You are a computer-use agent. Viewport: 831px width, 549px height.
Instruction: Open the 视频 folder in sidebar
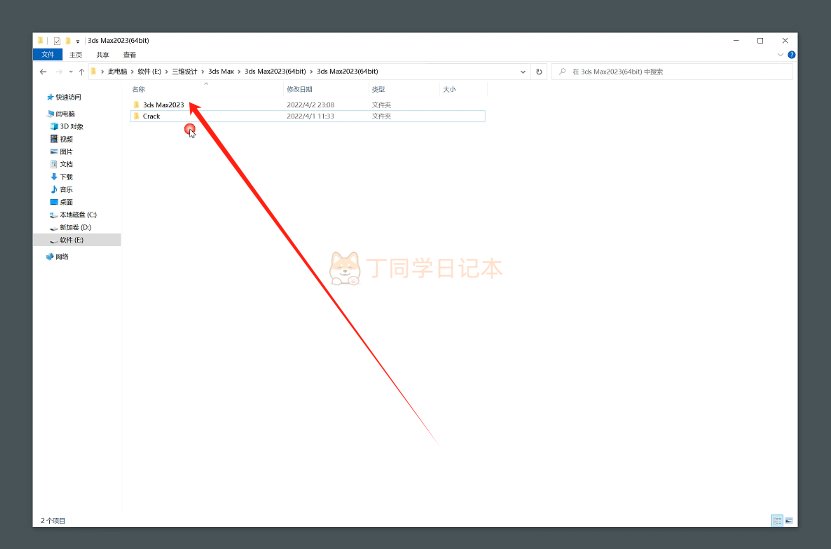[66, 139]
